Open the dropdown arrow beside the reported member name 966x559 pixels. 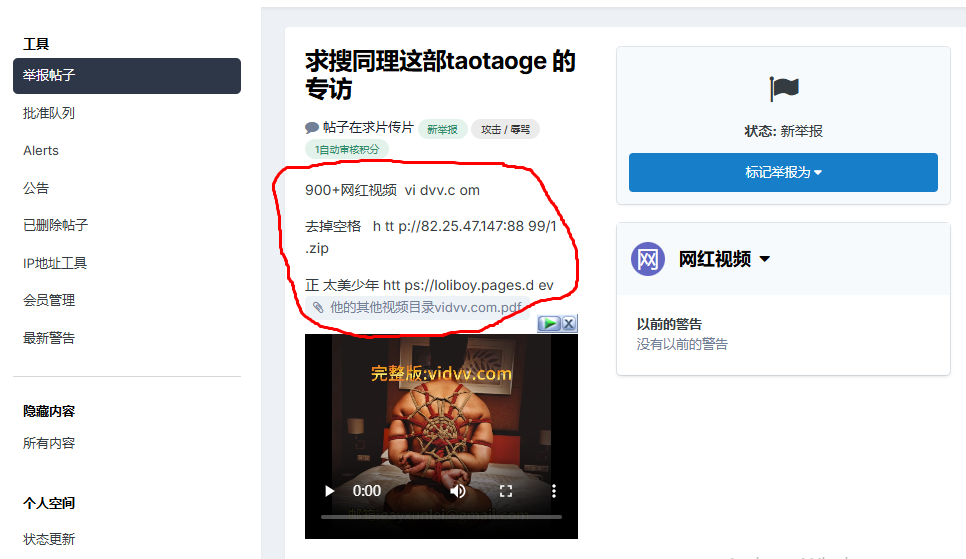coord(765,260)
